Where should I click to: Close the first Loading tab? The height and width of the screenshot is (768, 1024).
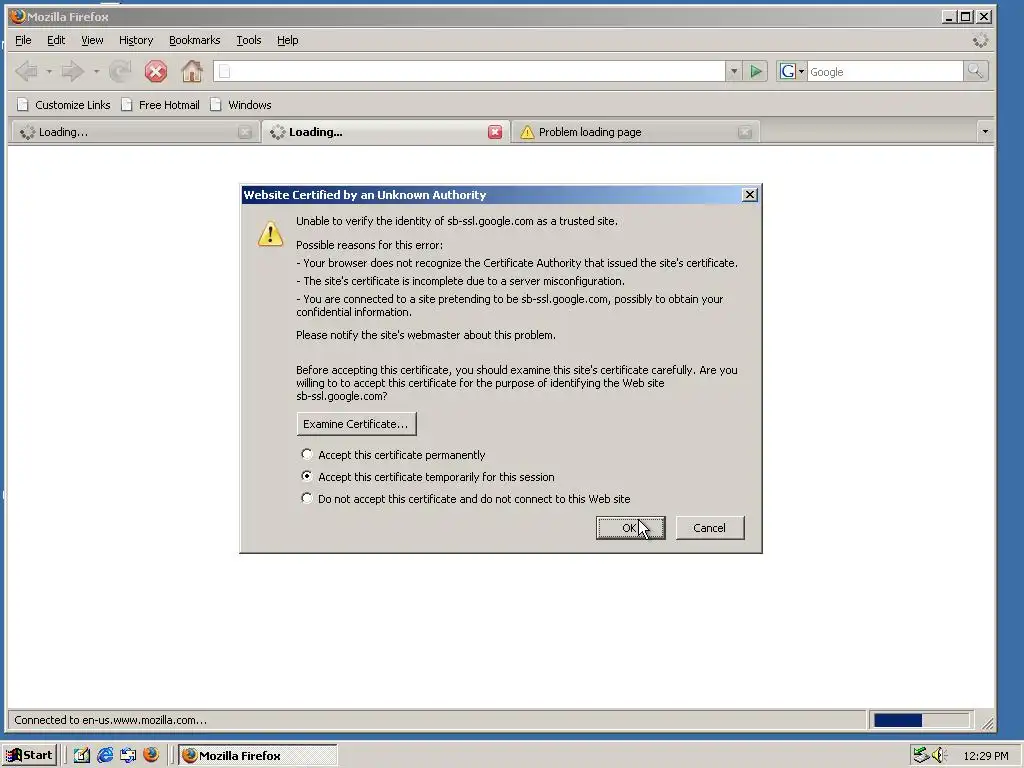click(245, 133)
